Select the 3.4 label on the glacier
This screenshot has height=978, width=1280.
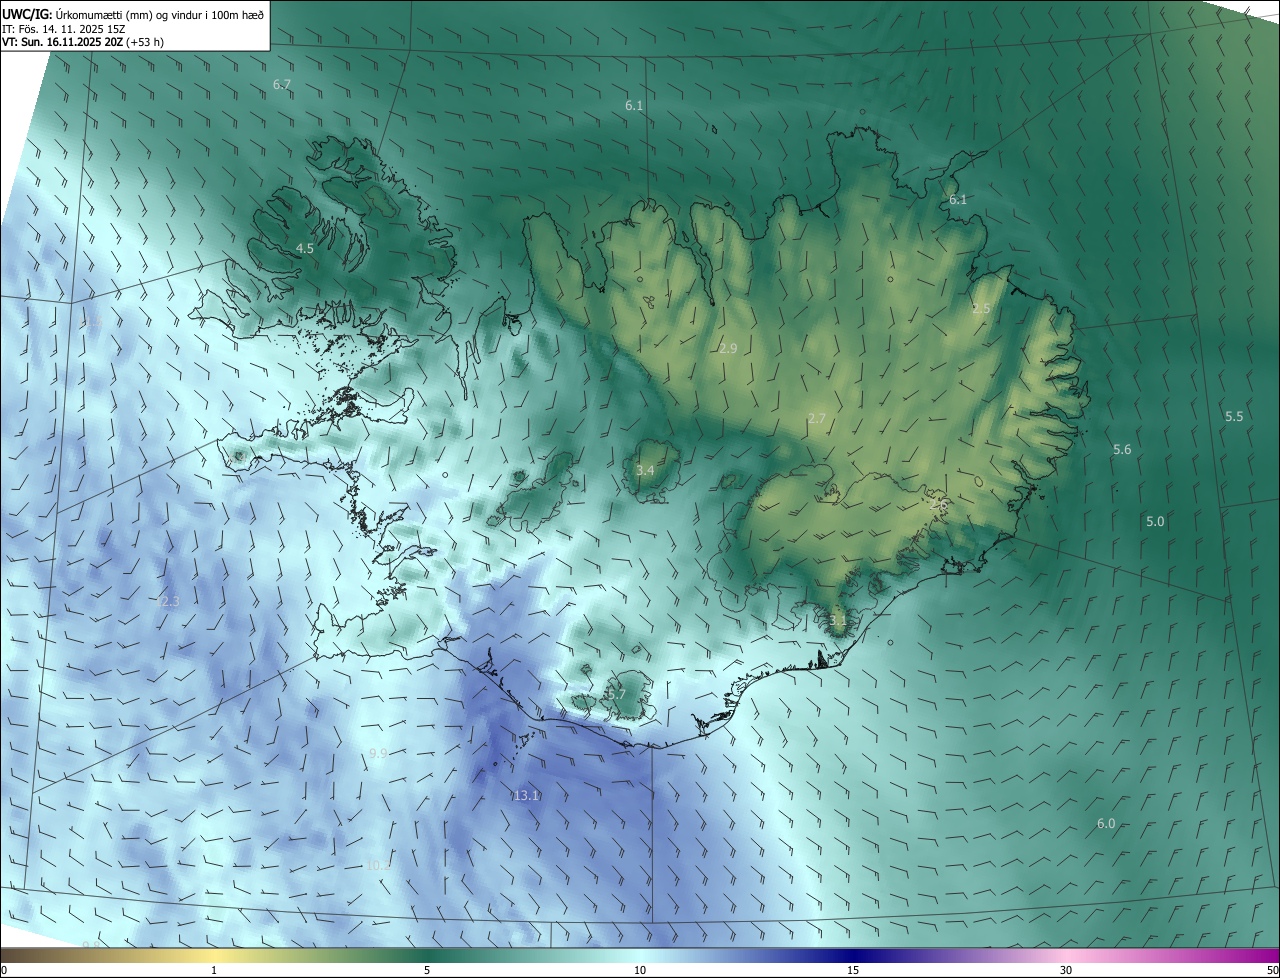pyautogui.click(x=645, y=470)
